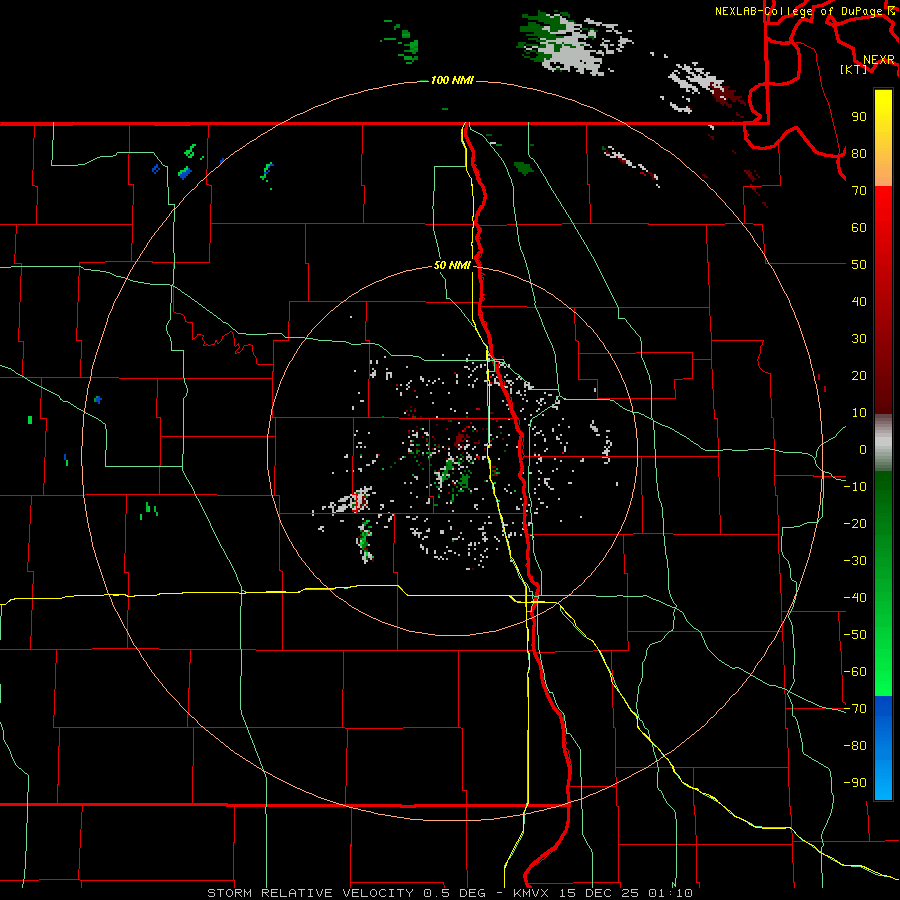
Task: Select the -10 knot scale label
Action: (855, 487)
